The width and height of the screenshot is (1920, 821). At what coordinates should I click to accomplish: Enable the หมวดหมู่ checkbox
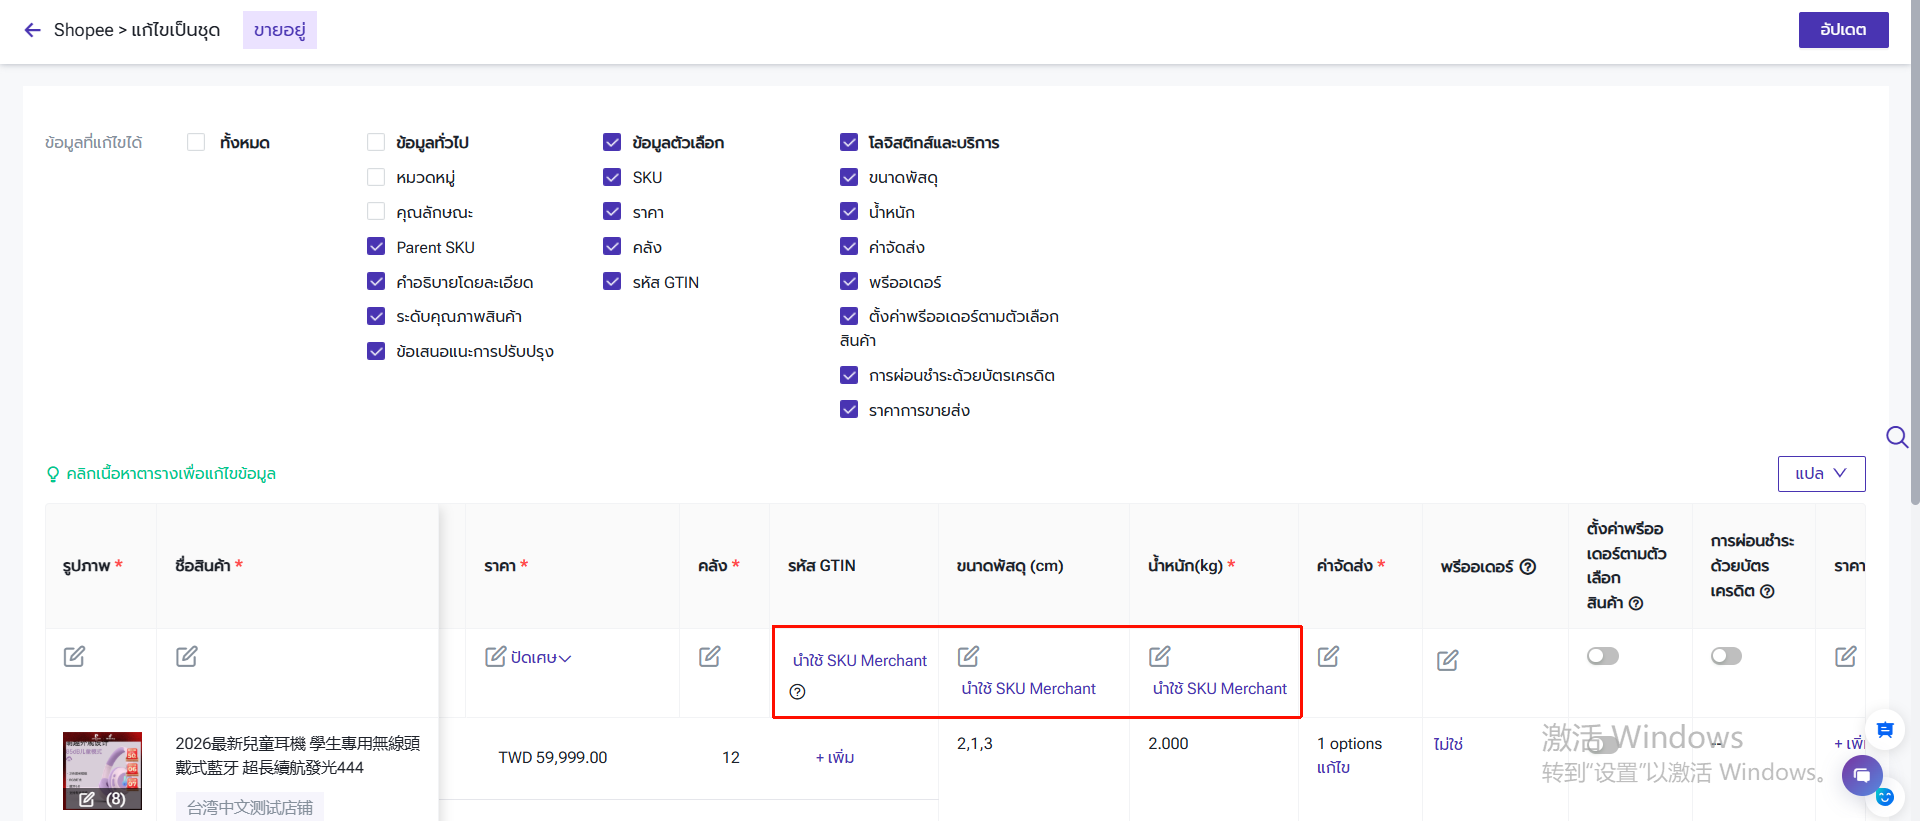(x=376, y=177)
